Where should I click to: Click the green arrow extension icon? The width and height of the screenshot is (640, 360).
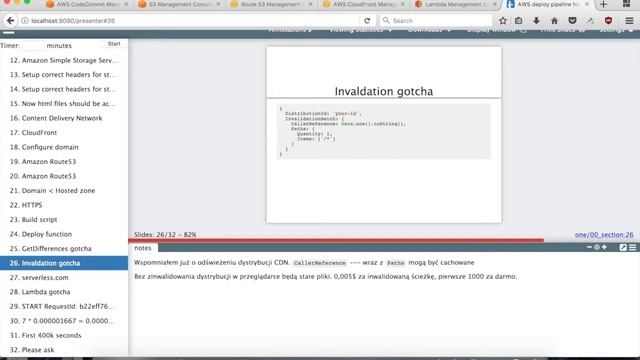[590, 20]
